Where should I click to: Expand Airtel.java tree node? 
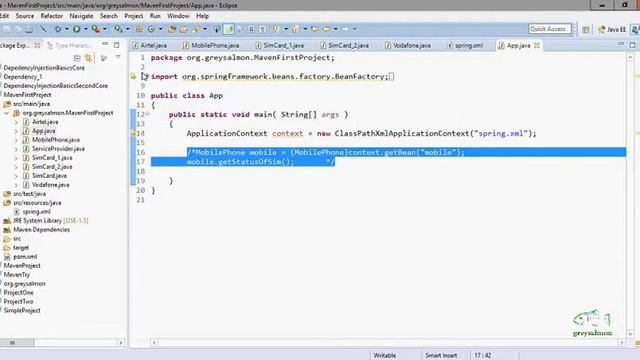point(16,122)
